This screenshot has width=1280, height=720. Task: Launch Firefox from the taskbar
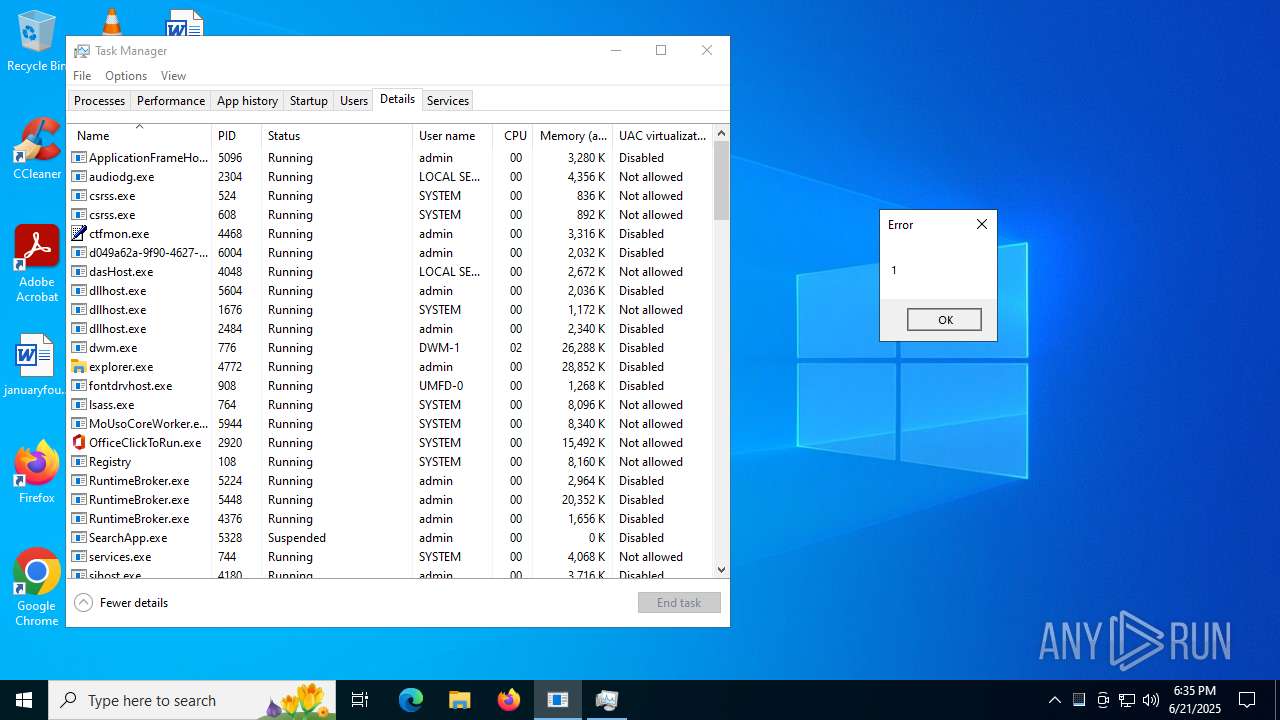pos(508,700)
